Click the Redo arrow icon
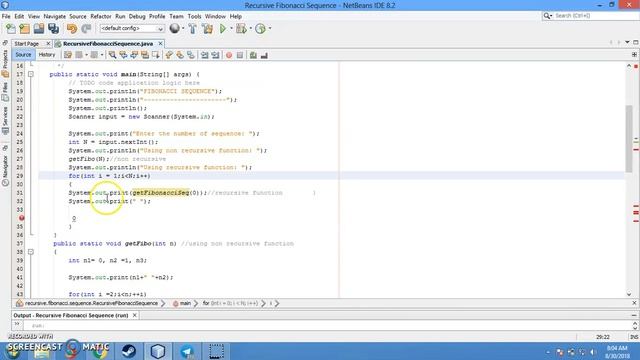Viewport: 640px width, 360px height. [86, 29]
